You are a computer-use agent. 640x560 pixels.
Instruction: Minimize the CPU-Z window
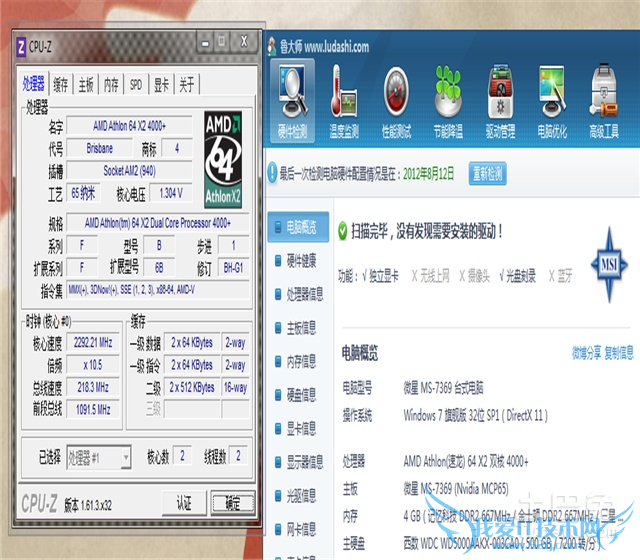[205, 42]
